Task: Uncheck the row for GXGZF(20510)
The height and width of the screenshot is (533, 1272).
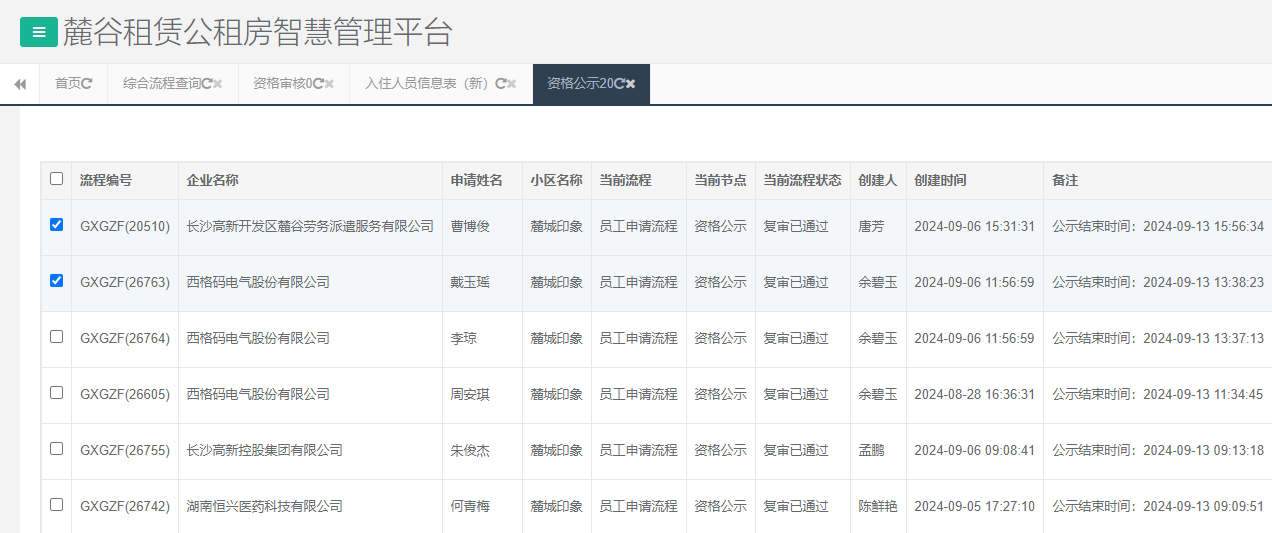Action: click(x=56, y=225)
